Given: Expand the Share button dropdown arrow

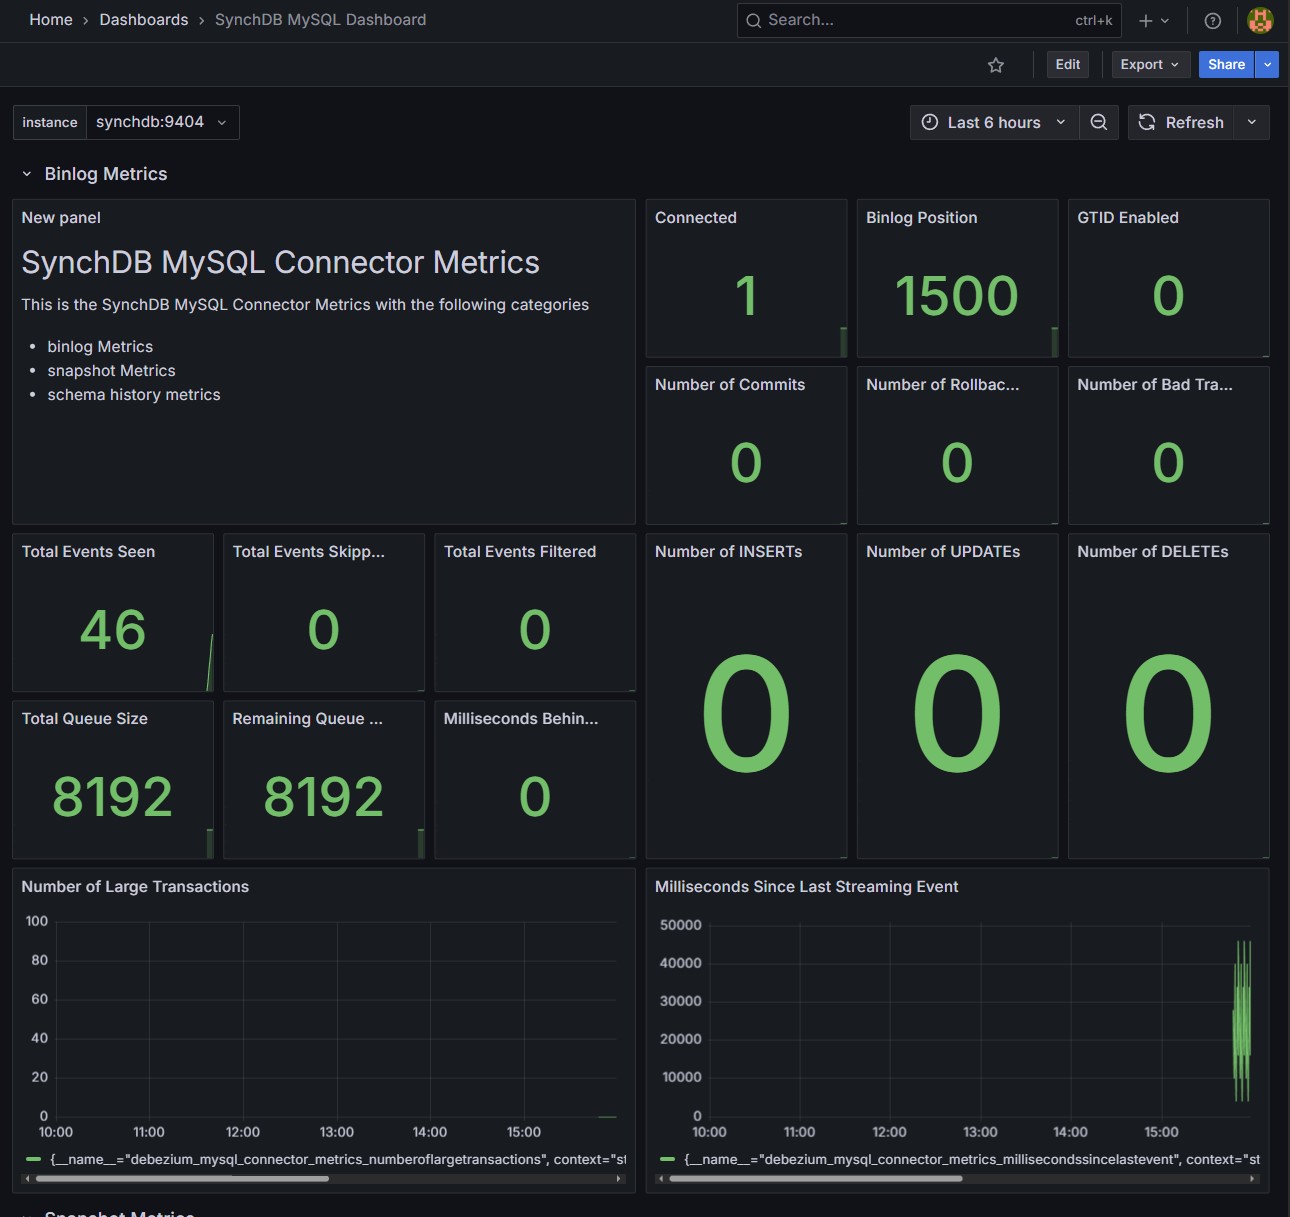Looking at the screenshot, I should tap(1267, 65).
